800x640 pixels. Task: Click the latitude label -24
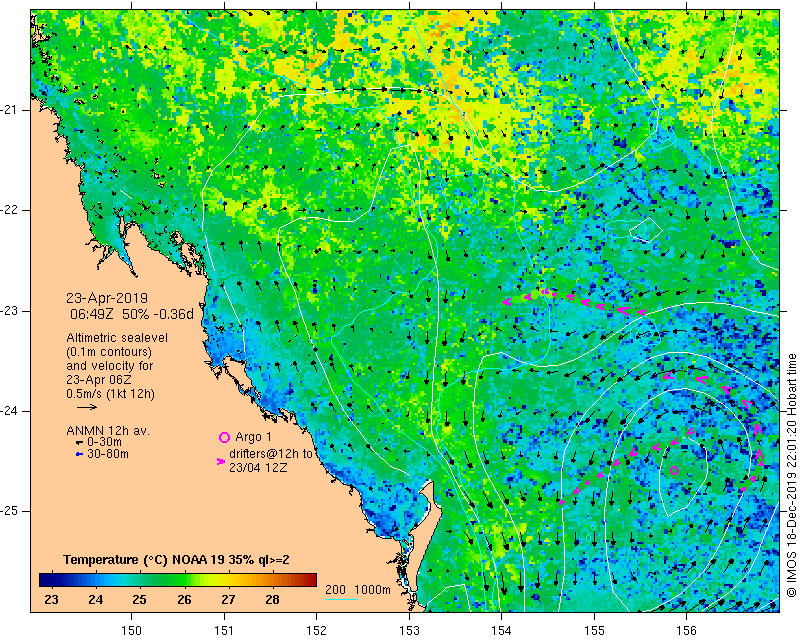9,411
